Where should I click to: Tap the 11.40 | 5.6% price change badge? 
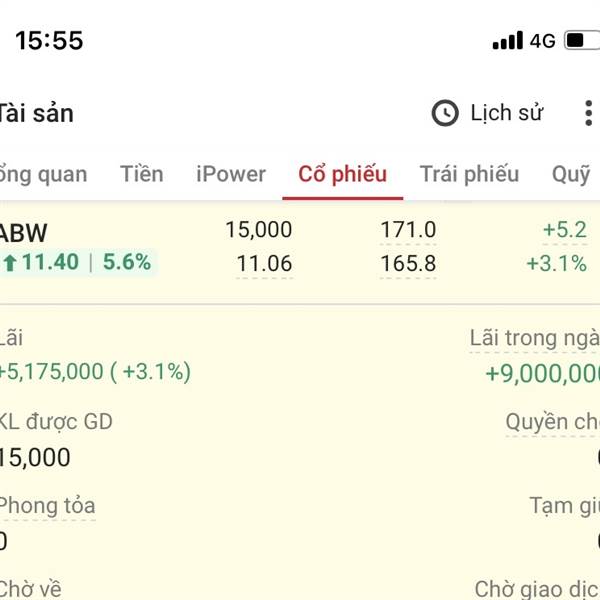coord(78,263)
